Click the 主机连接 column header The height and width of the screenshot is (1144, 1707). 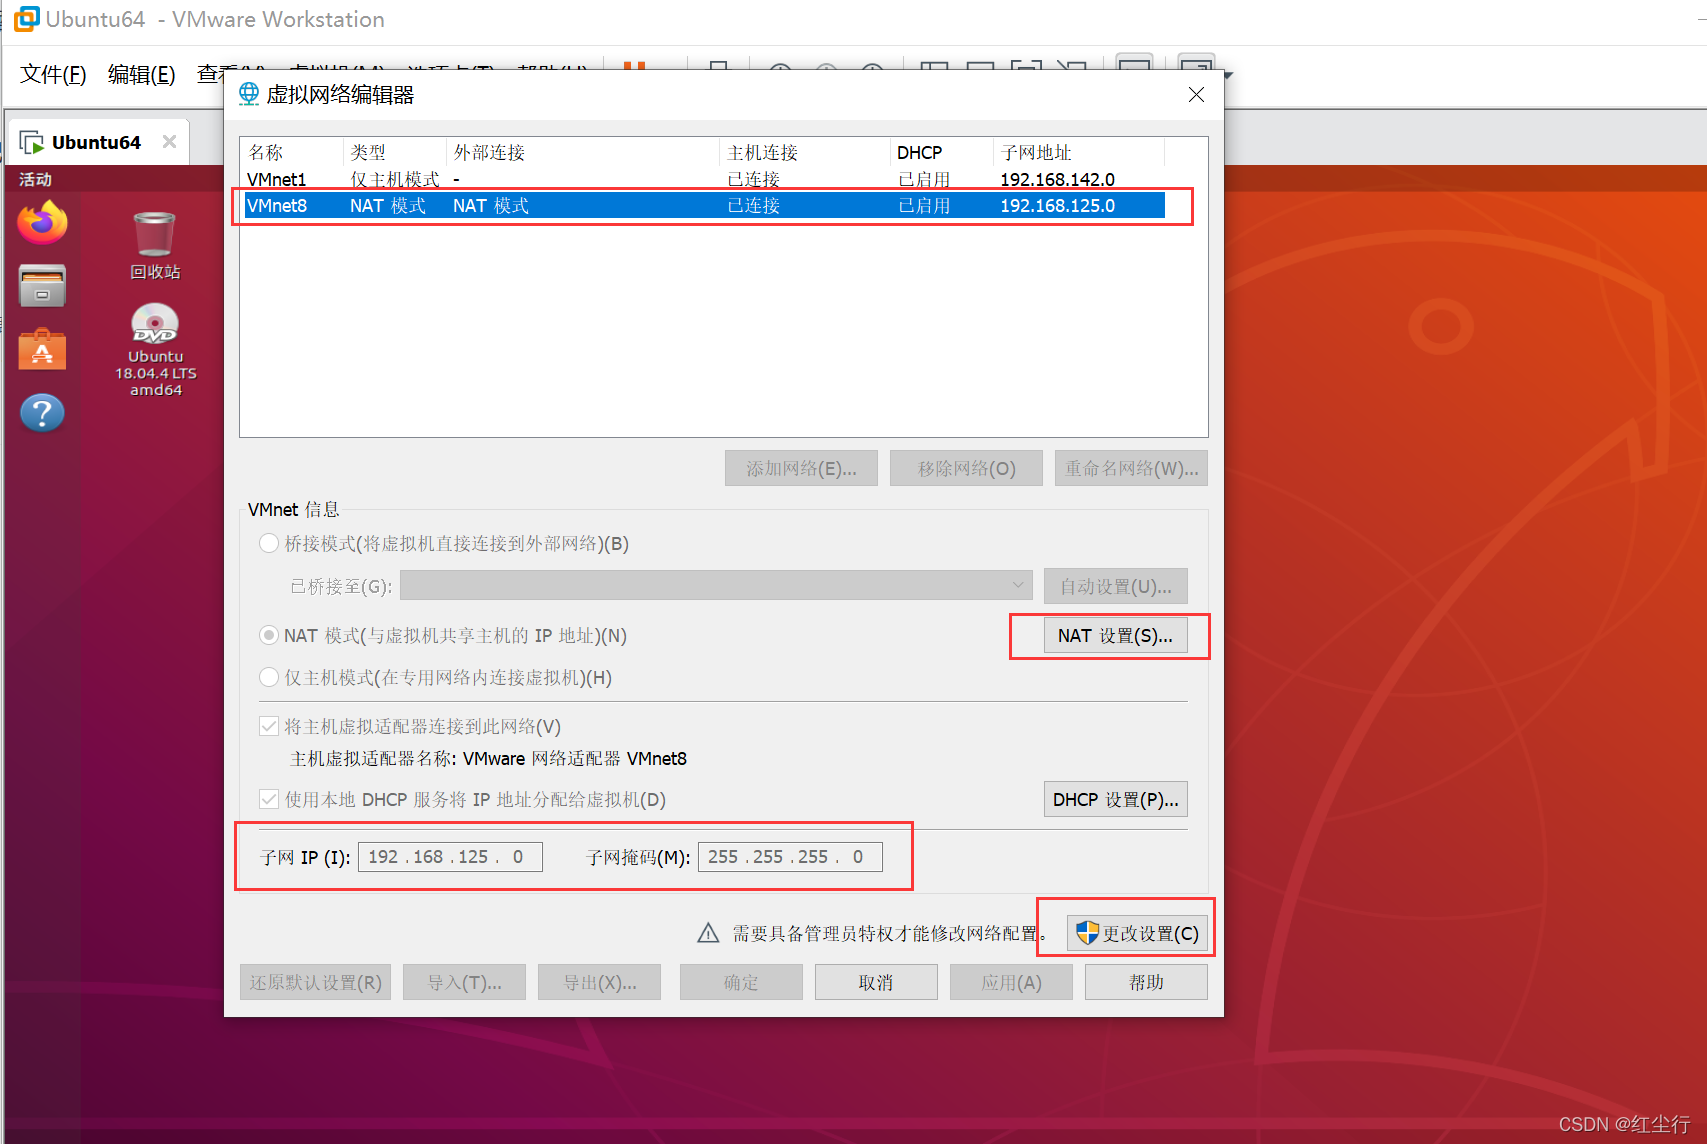804,152
